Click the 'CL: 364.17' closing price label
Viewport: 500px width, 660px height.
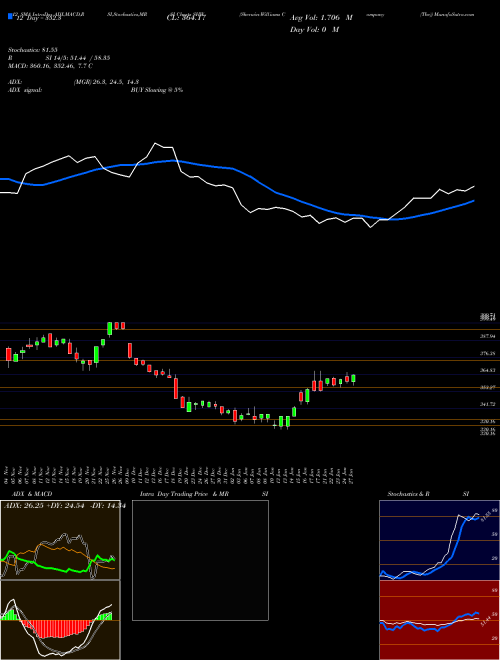pyautogui.click(x=186, y=18)
